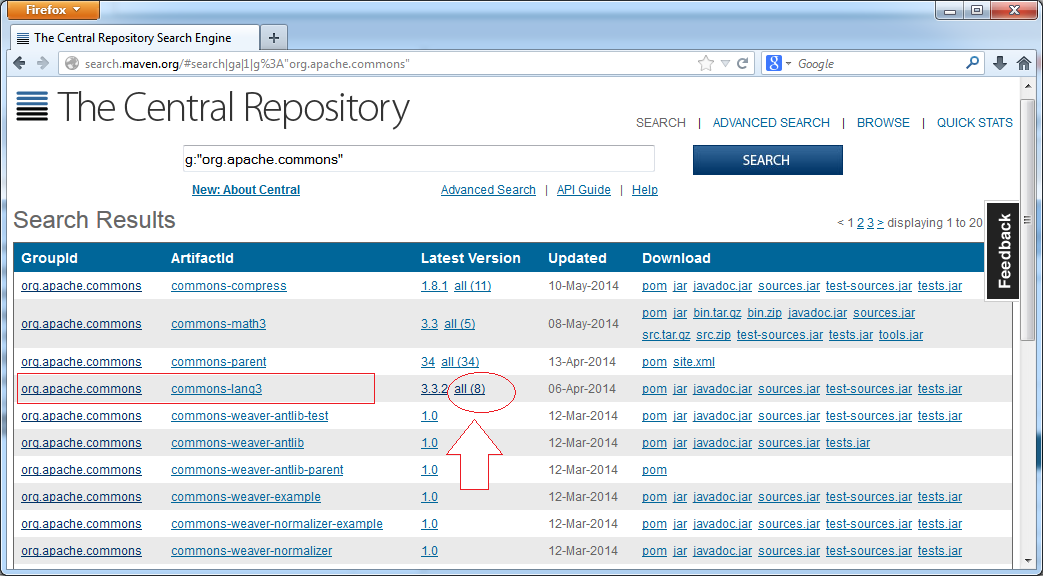This screenshot has width=1043, height=576.
Task: Open version 1.8.1 of commons-compress
Action: tap(434, 286)
